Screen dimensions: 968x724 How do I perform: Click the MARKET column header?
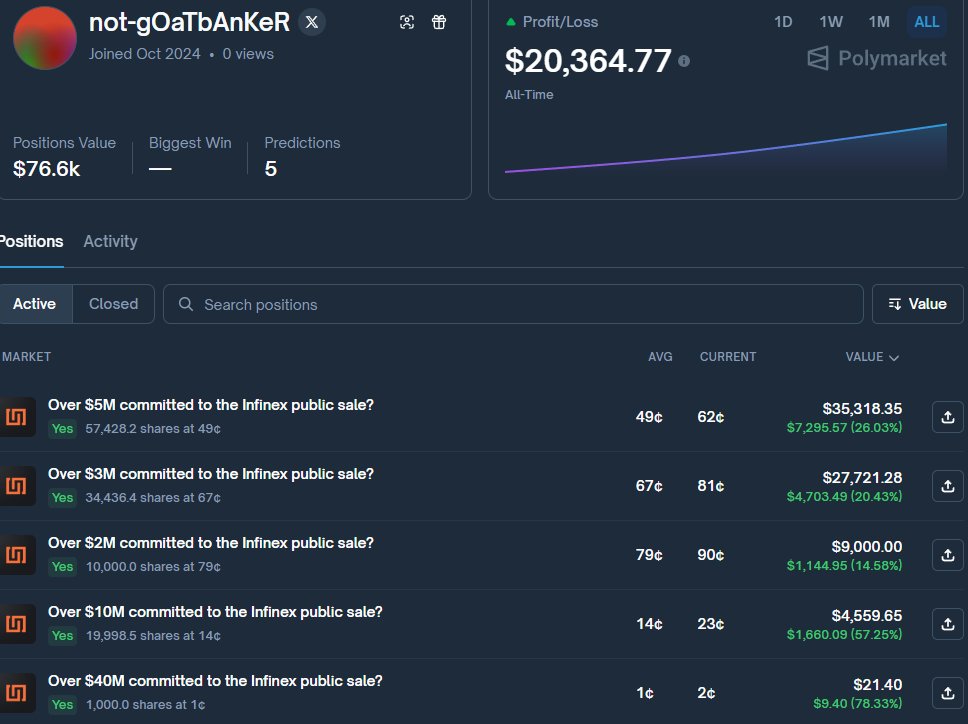pos(26,357)
